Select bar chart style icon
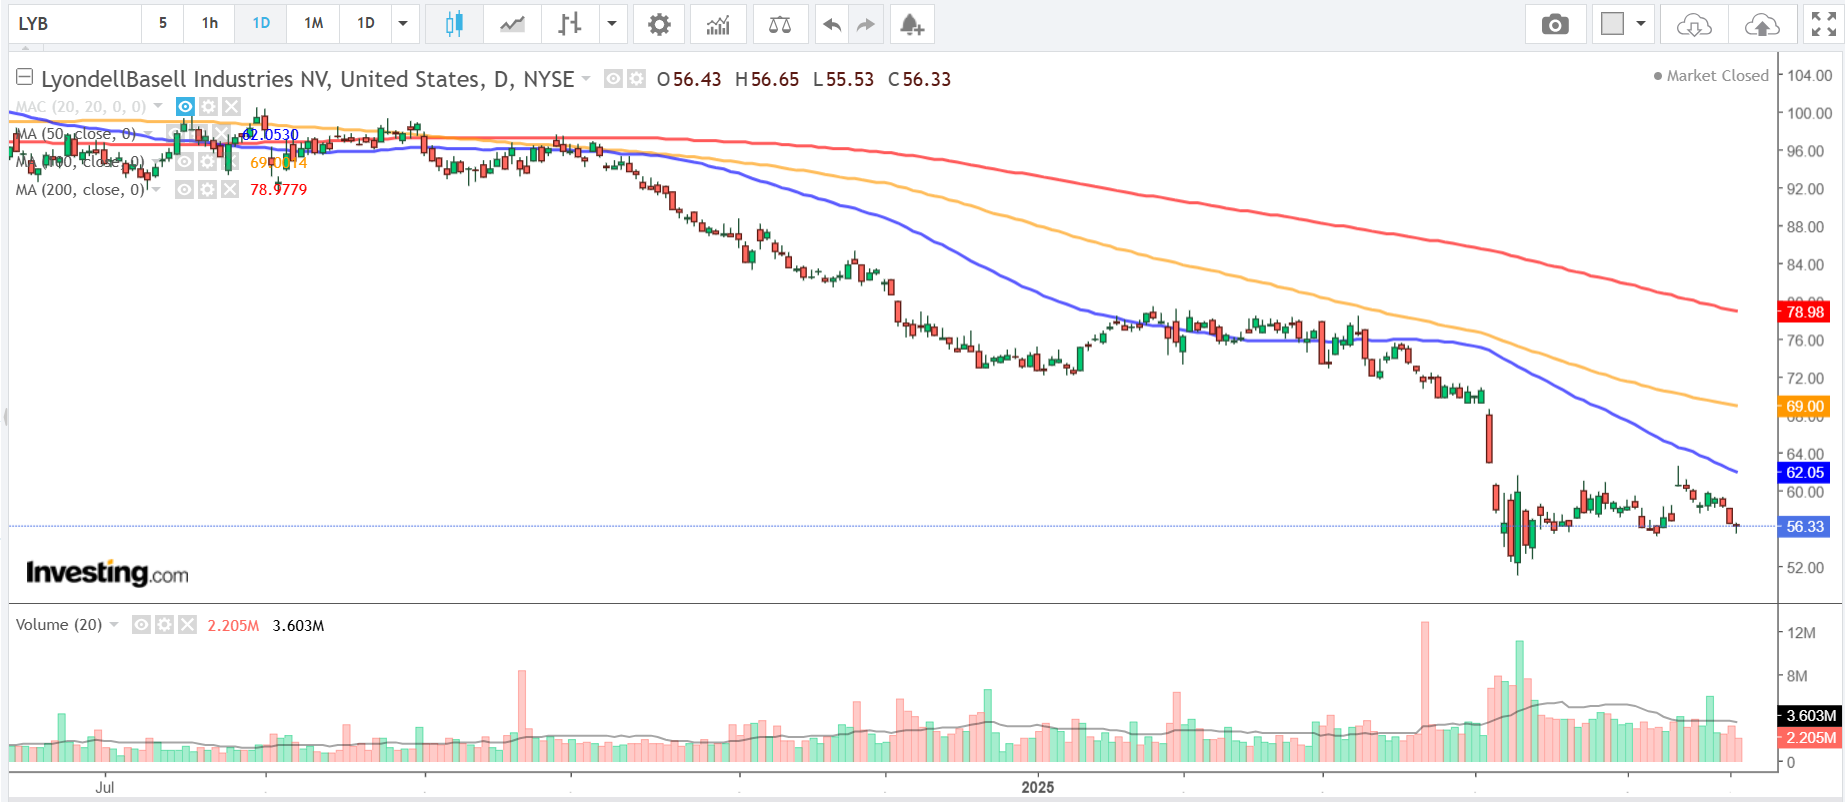 [570, 24]
